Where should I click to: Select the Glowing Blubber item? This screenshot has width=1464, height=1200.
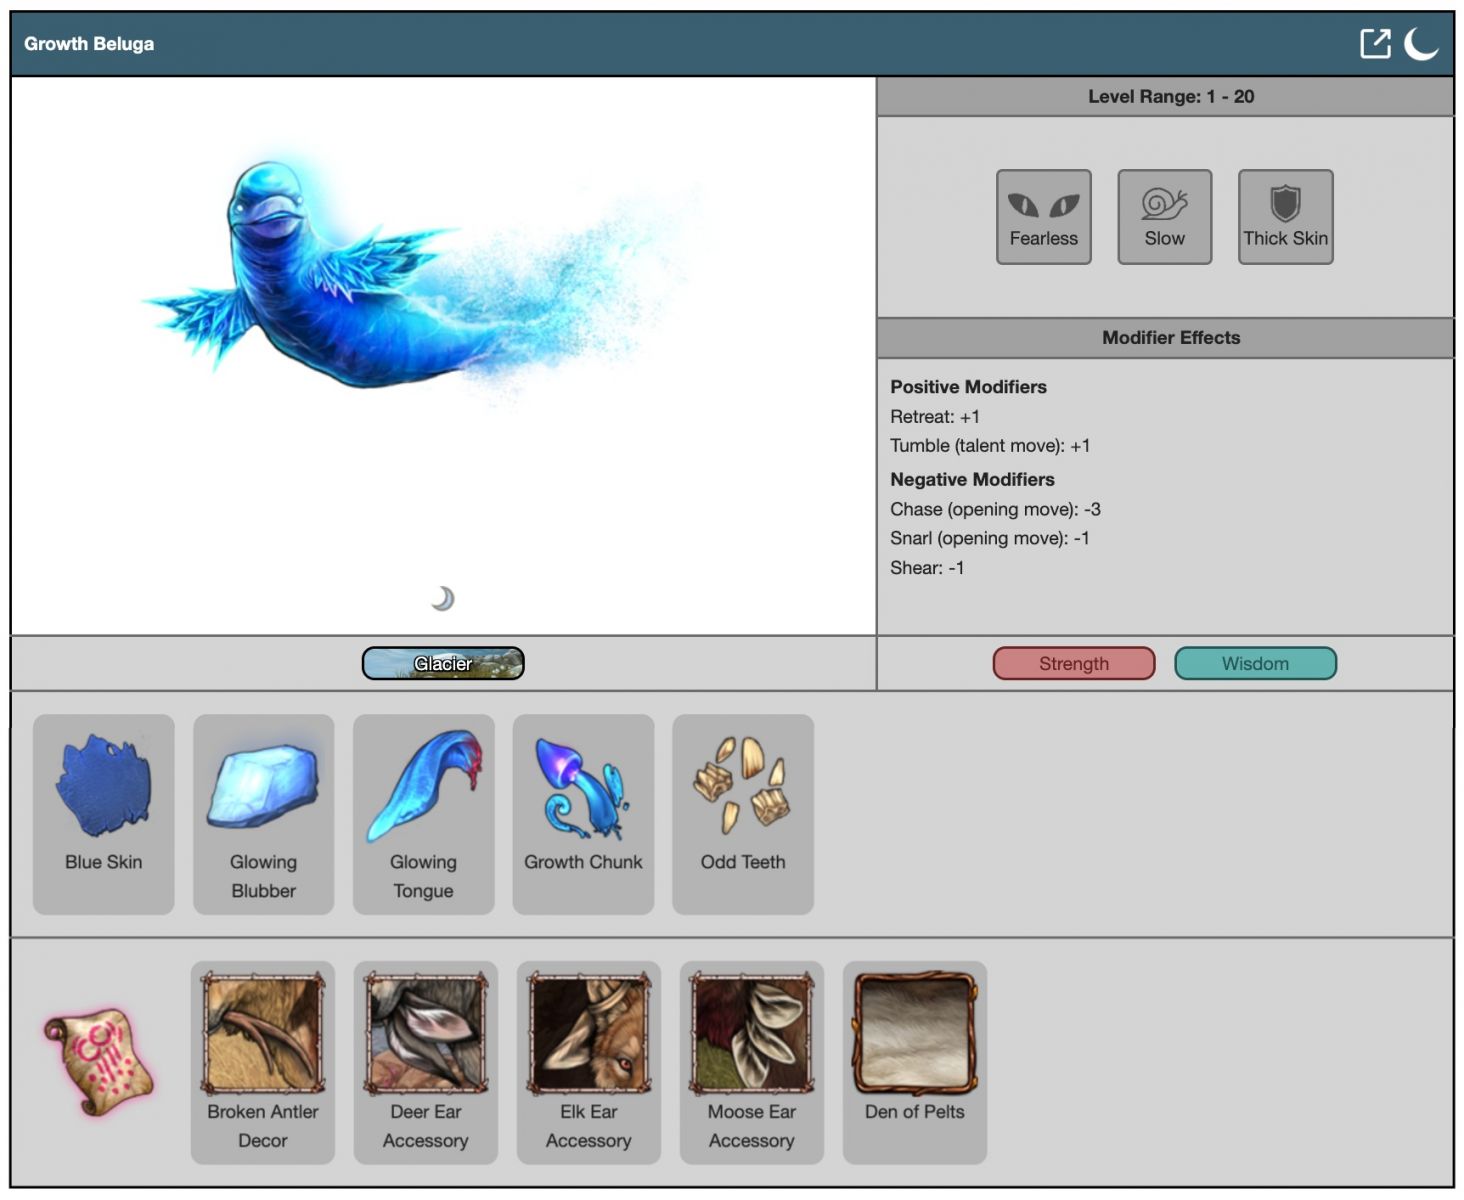pyautogui.click(x=264, y=813)
